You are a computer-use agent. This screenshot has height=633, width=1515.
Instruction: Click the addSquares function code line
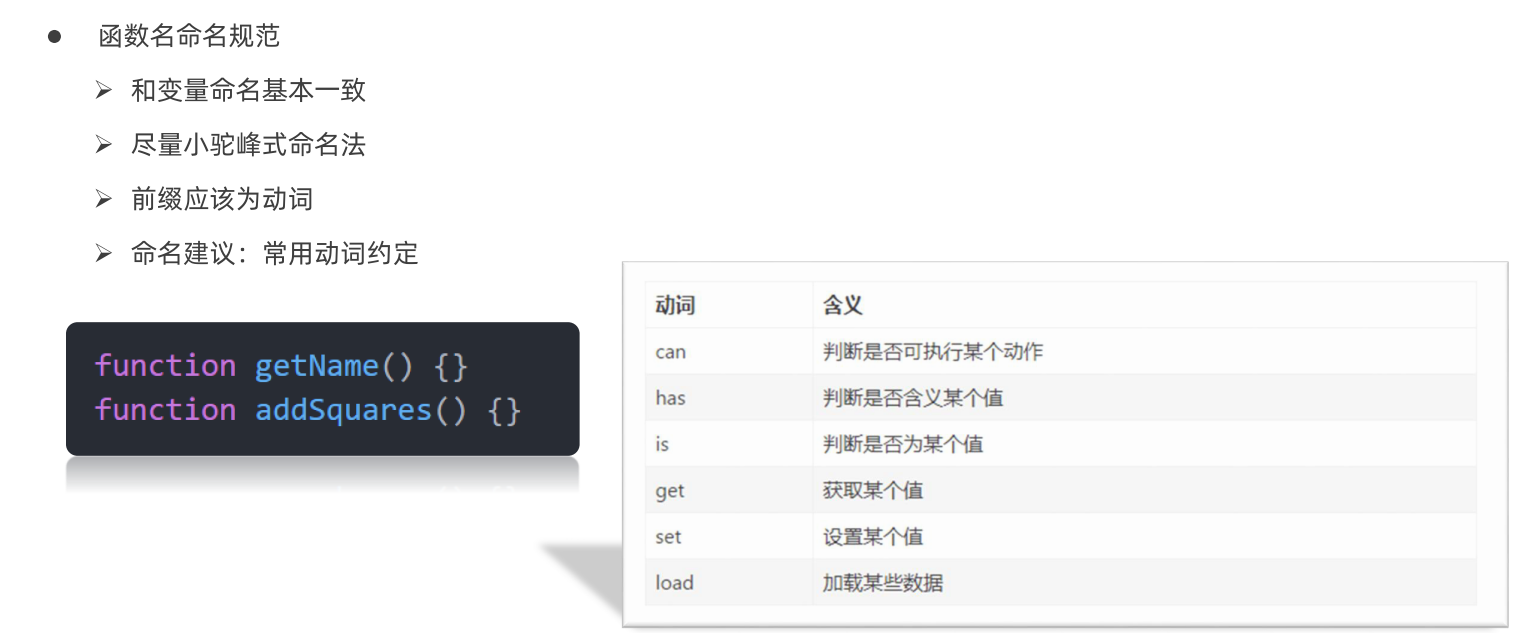click(308, 410)
